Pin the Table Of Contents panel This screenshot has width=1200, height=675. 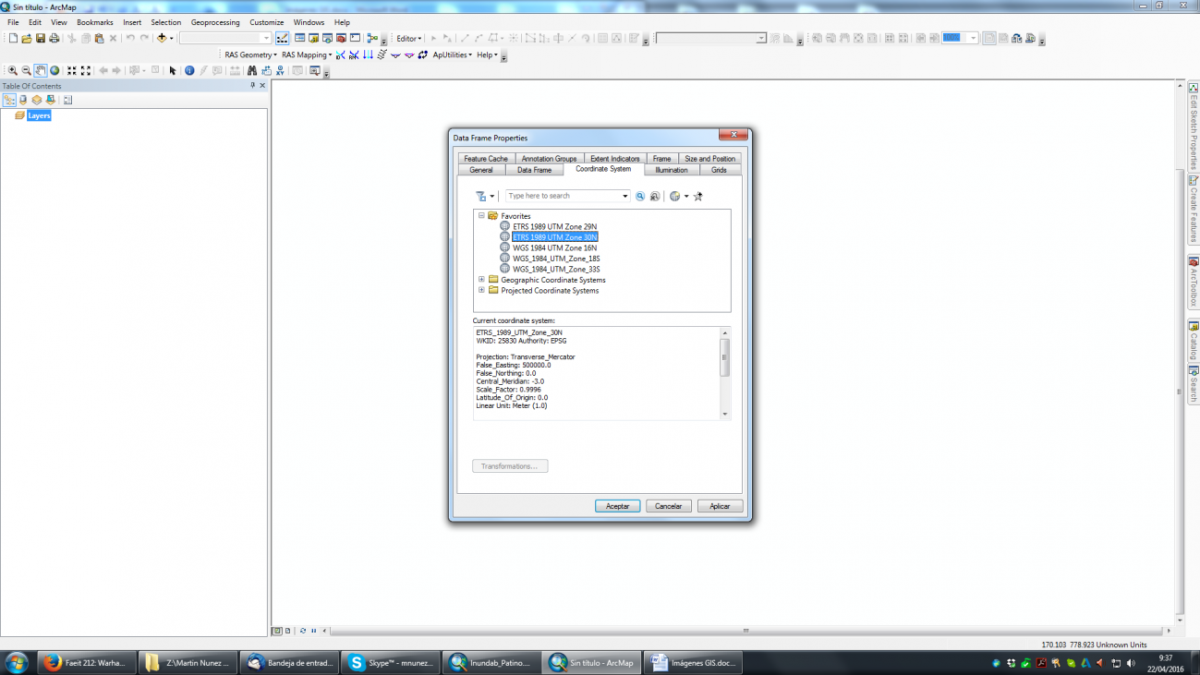pyautogui.click(x=252, y=86)
